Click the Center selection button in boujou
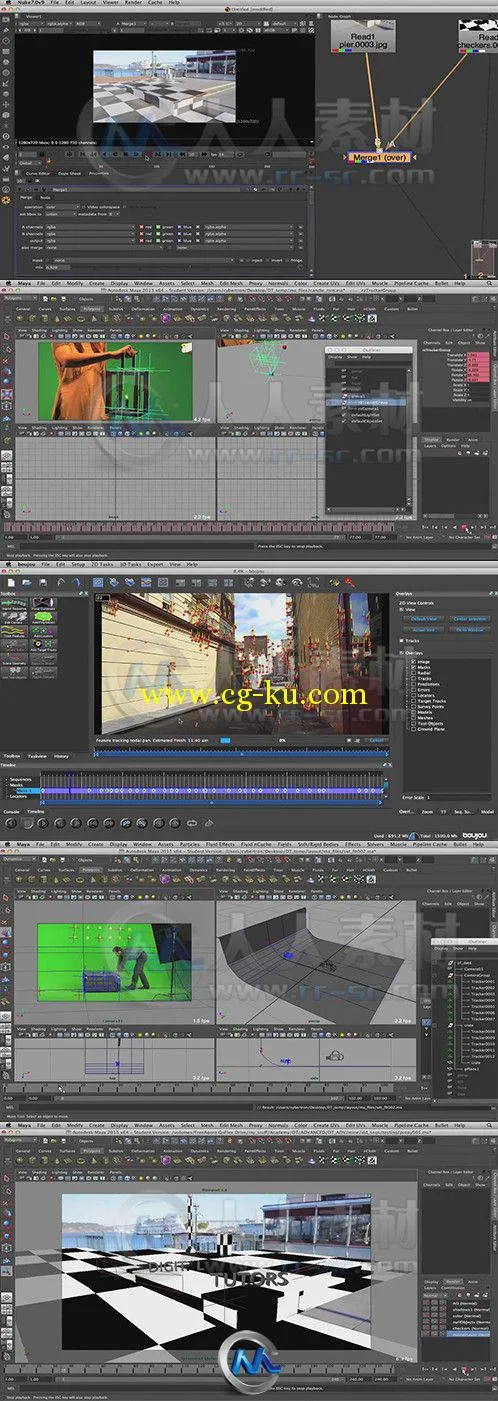Screen dimensions: 498x1401 [x=470, y=619]
